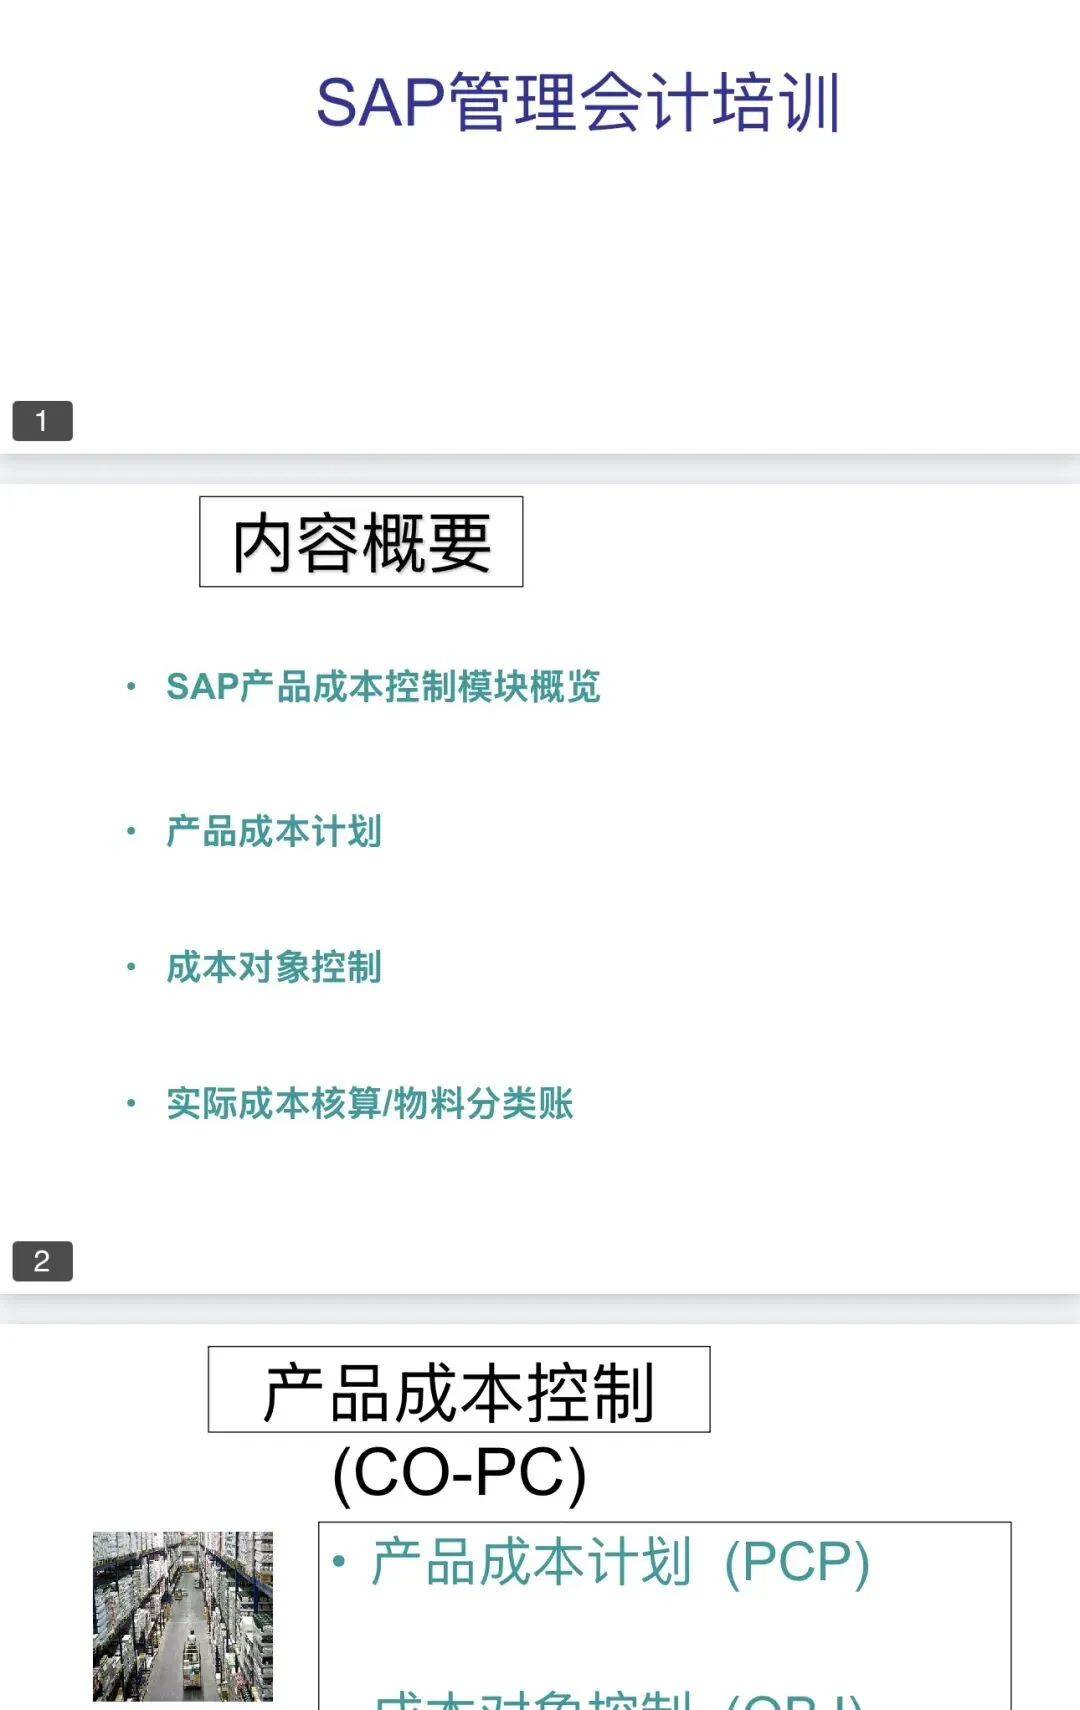
Task: Select the slide number 2 badge
Action: point(42,1261)
